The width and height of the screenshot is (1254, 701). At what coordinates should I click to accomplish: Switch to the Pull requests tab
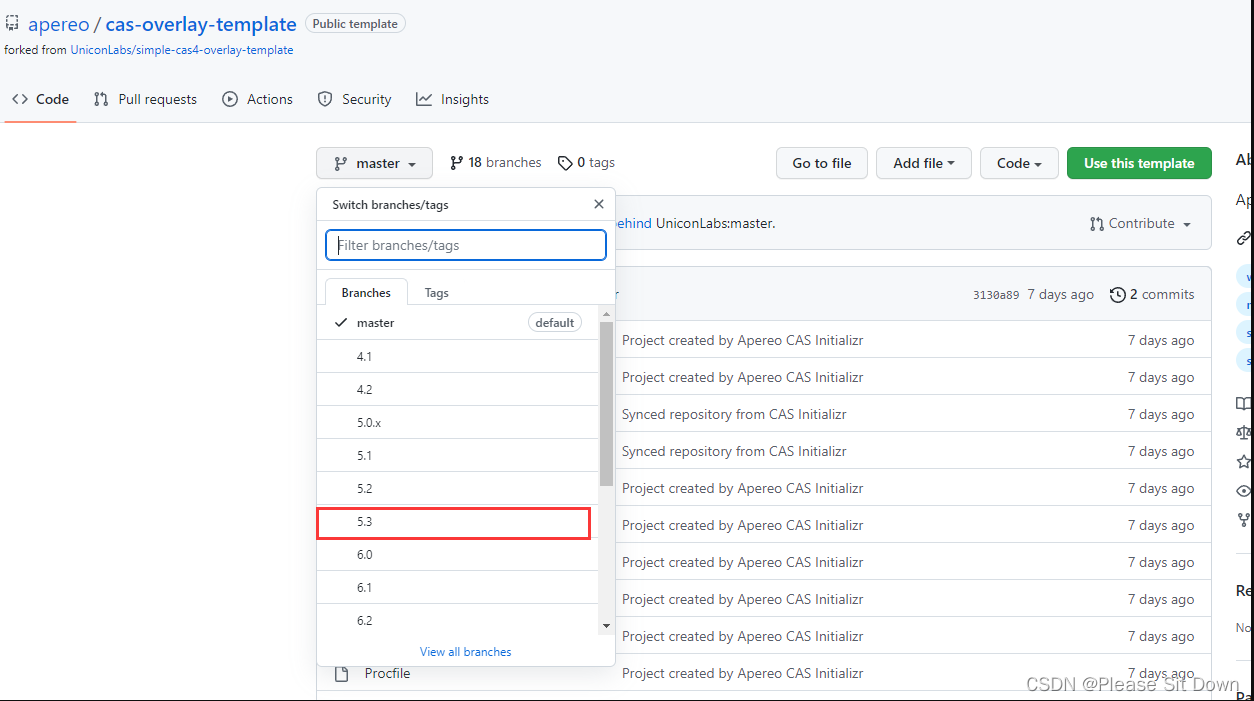pyautogui.click(x=145, y=99)
